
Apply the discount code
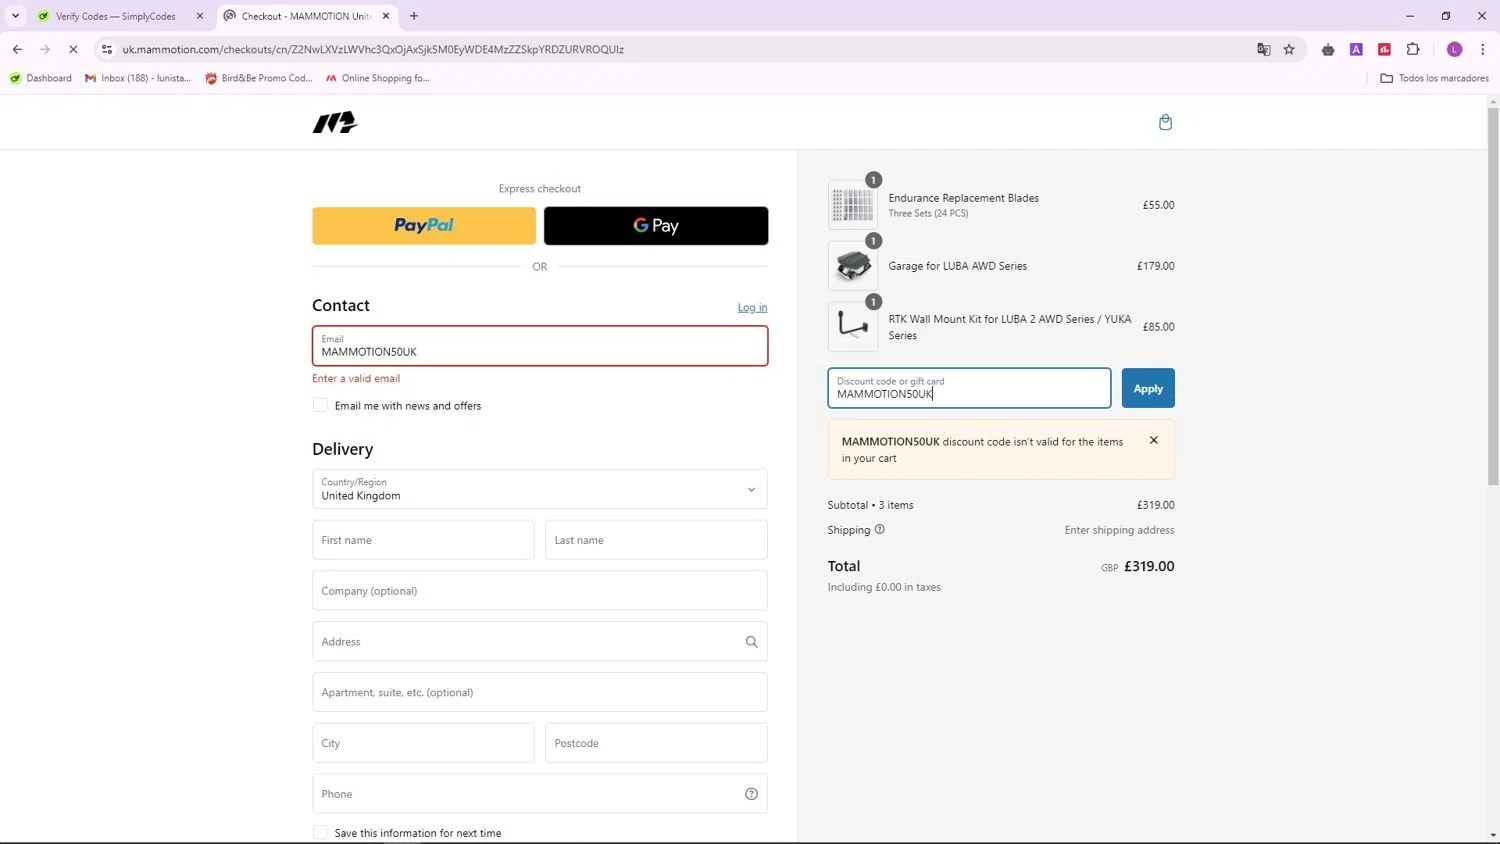click(1148, 388)
